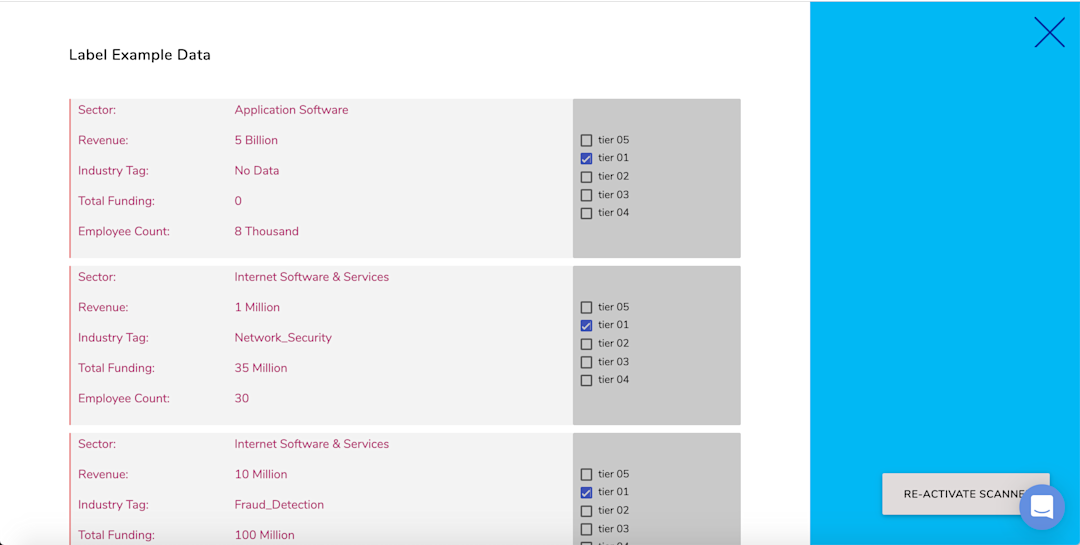This screenshot has width=1080, height=545.
Task: Click 'Employee Count:' label in Network_Security card
Action: (x=124, y=398)
